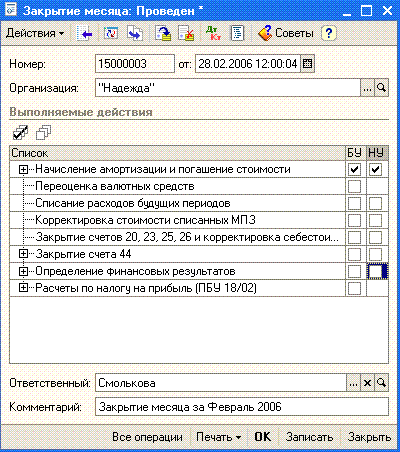This screenshot has height=452, width=400.
Task: Click the blue back-arrow find-in-list toolbar icon
Action: pyautogui.click(x=84, y=33)
